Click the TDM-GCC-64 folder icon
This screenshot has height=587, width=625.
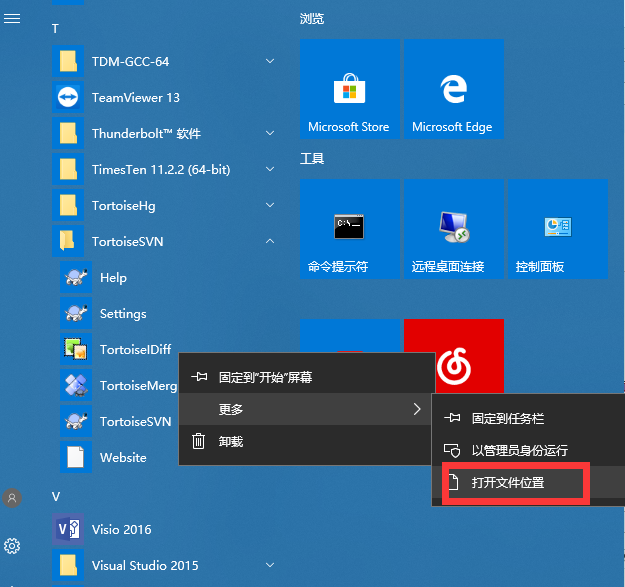point(68,61)
